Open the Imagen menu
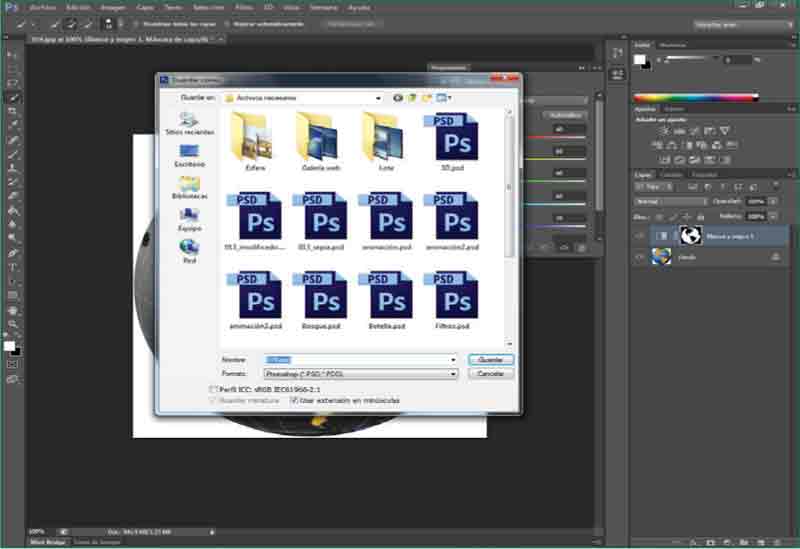Image resolution: width=800 pixels, height=549 pixels. [x=112, y=7]
